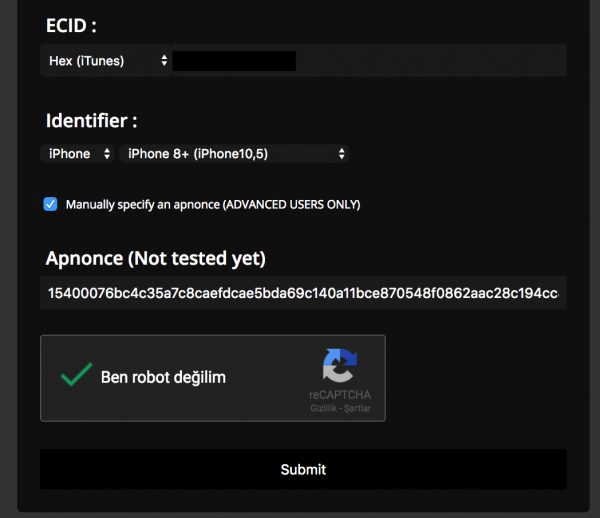Uncheck the manually specify apnonce checkbox
600x518 pixels.
click(x=51, y=204)
